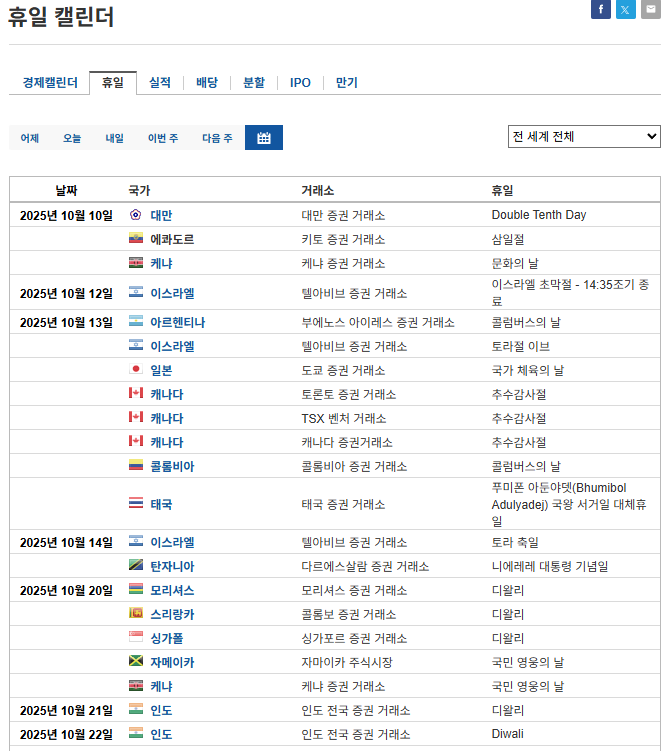Switch to the 경제캘린더 tab

point(50,83)
